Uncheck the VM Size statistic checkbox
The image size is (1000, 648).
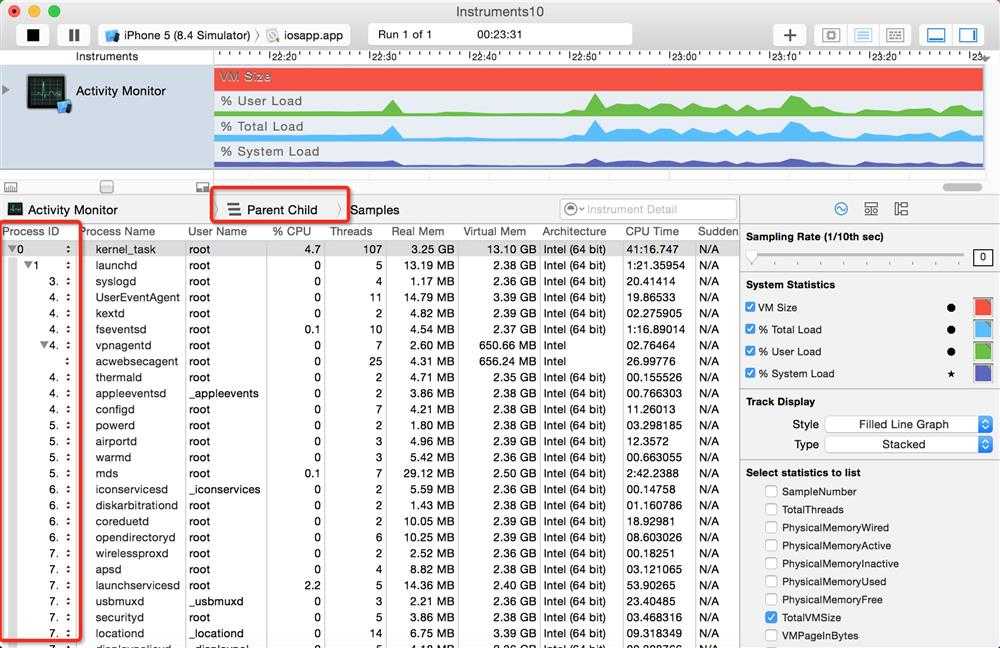click(x=750, y=307)
